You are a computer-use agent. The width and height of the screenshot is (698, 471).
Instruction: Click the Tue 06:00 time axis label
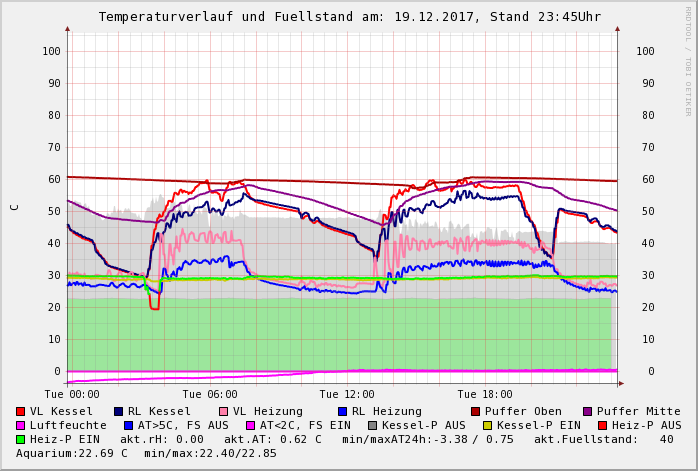(210, 394)
